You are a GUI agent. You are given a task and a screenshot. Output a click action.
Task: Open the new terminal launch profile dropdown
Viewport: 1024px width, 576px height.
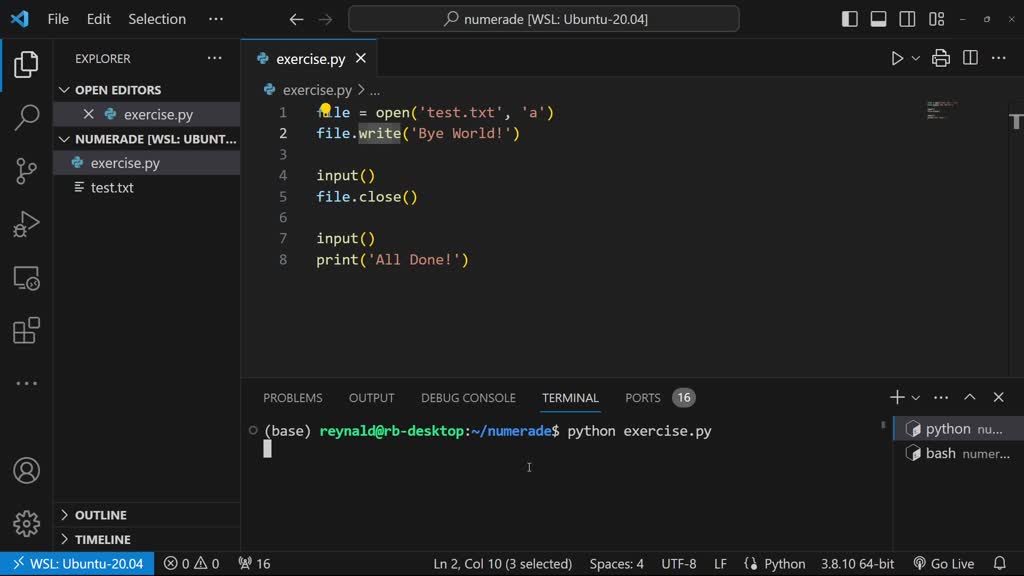916,398
